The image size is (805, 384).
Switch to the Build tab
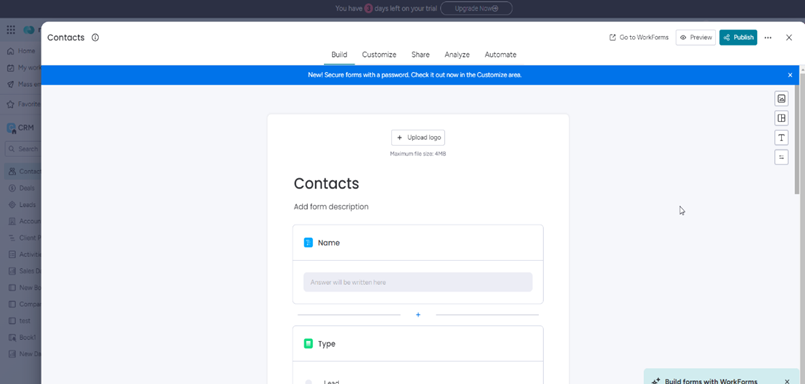tap(339, 54)
